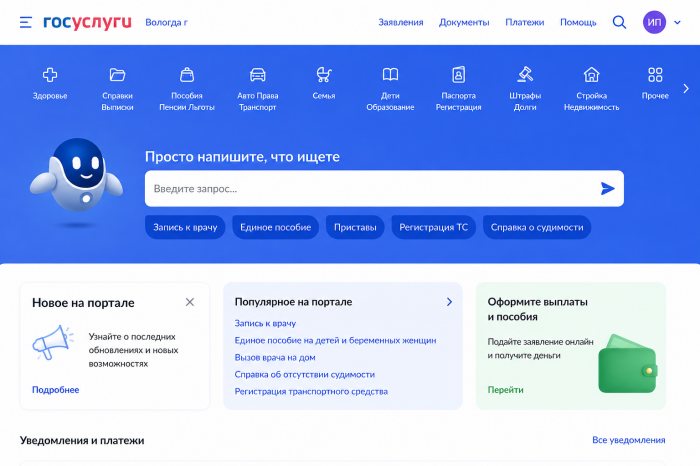
Task: Open the Дети Образование category
Action: (390, 89)
